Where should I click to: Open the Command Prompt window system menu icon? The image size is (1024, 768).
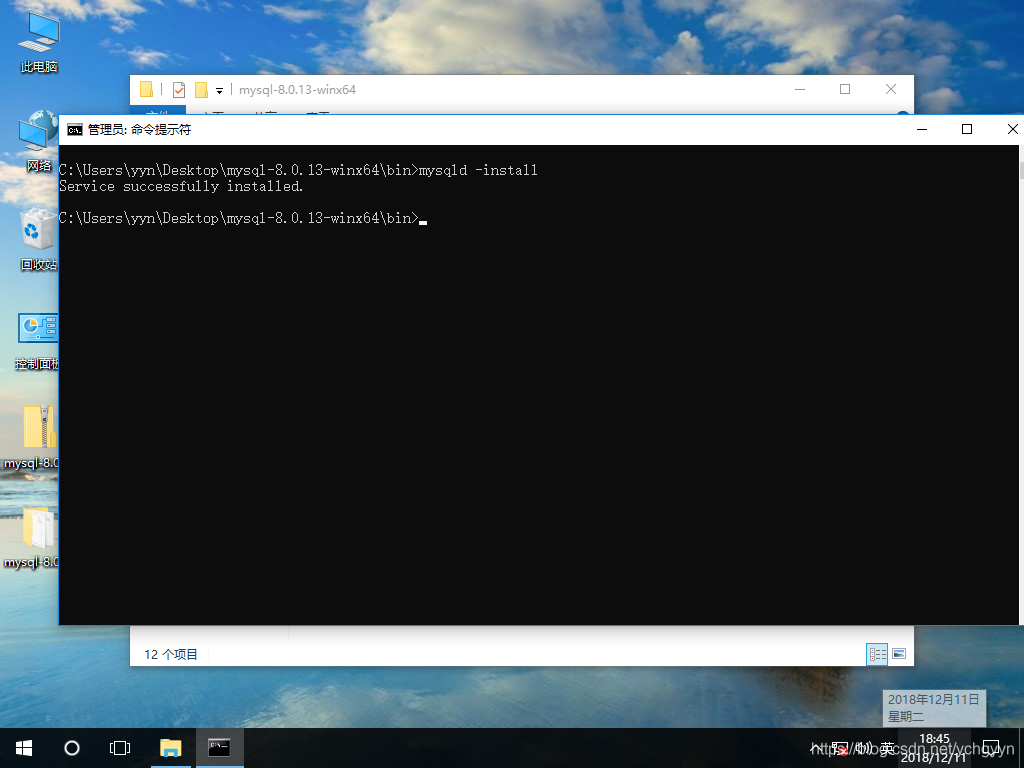click(x=74, y=129)
